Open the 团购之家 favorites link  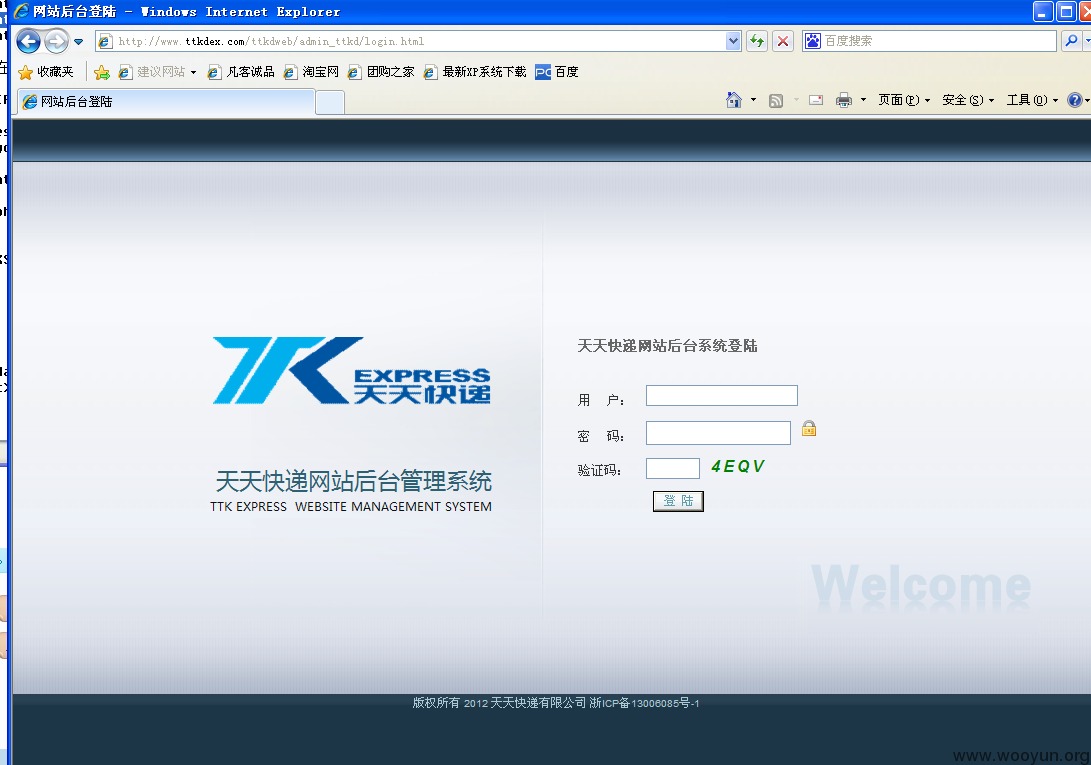tap(381, 72)
